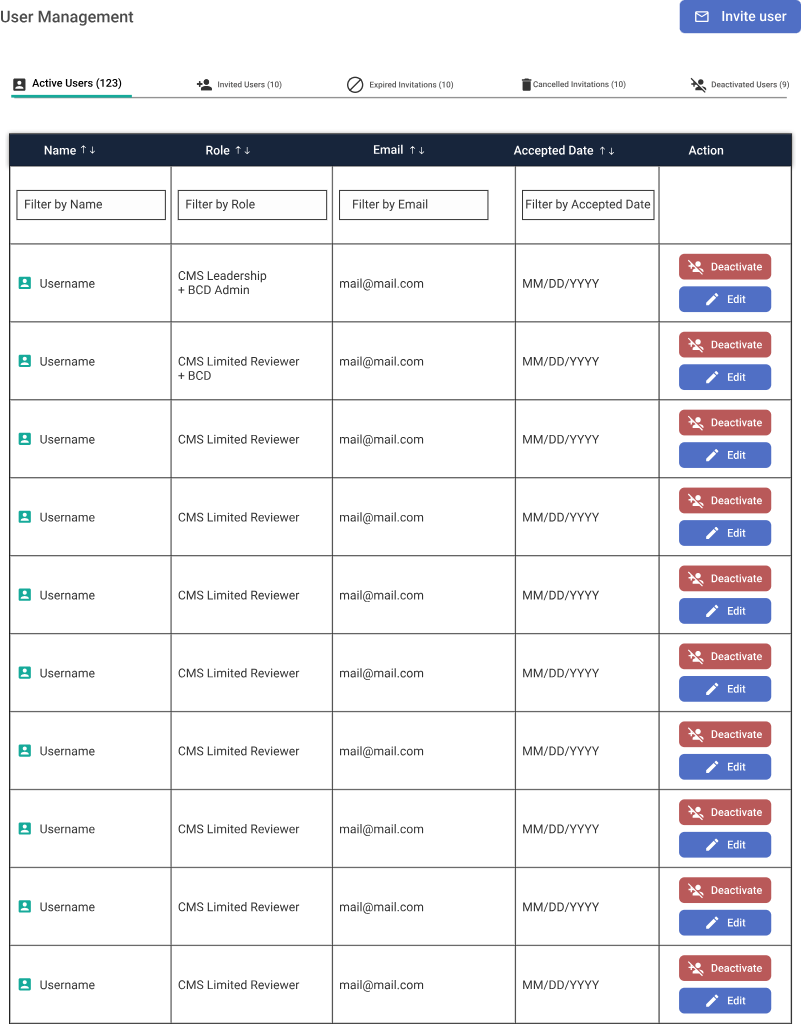The height and width of the screenshot is (1024, 801).
Task: Click the person-add icon on Invited Users tab
Action: click(x=204, y=85)
